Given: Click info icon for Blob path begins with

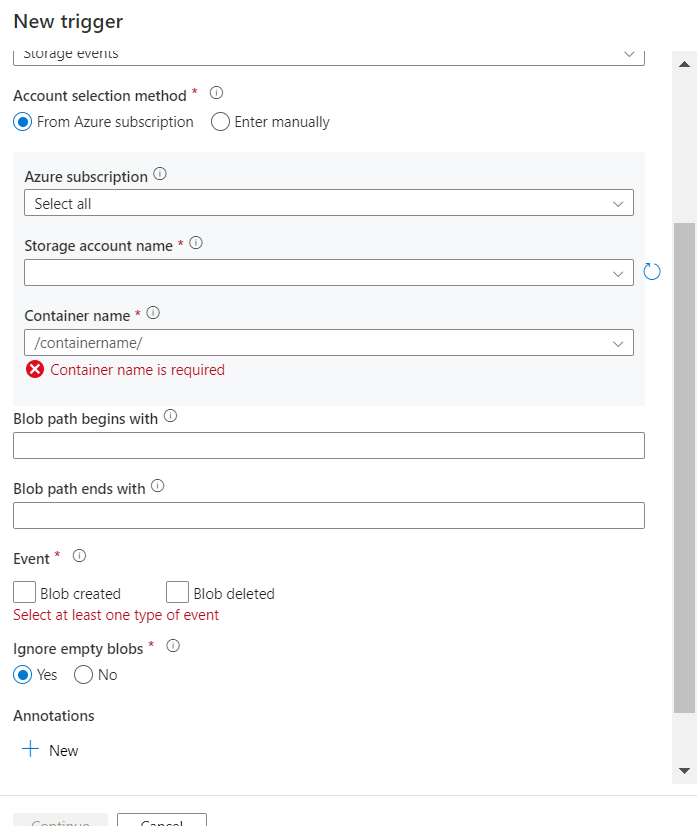Looking at the screenshot, I should [170, 417].
